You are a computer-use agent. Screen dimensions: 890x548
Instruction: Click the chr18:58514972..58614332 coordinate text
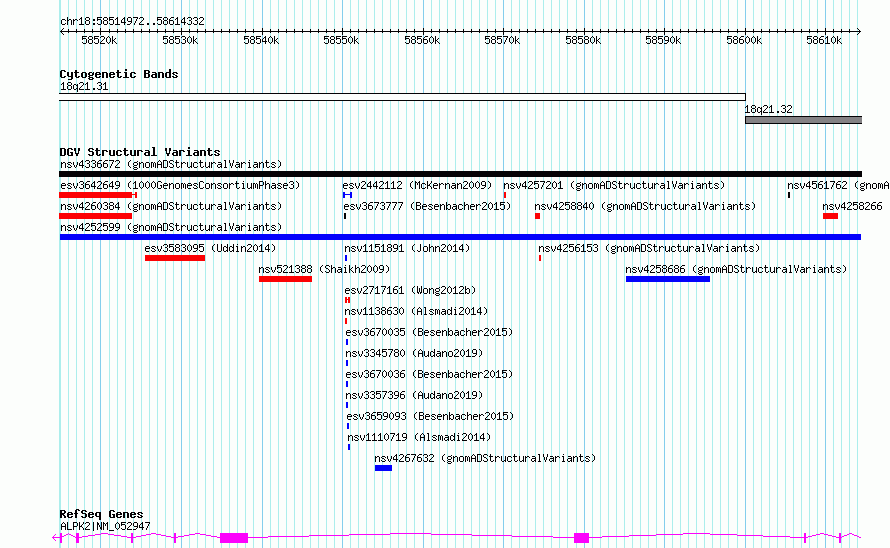click(132, 22)
